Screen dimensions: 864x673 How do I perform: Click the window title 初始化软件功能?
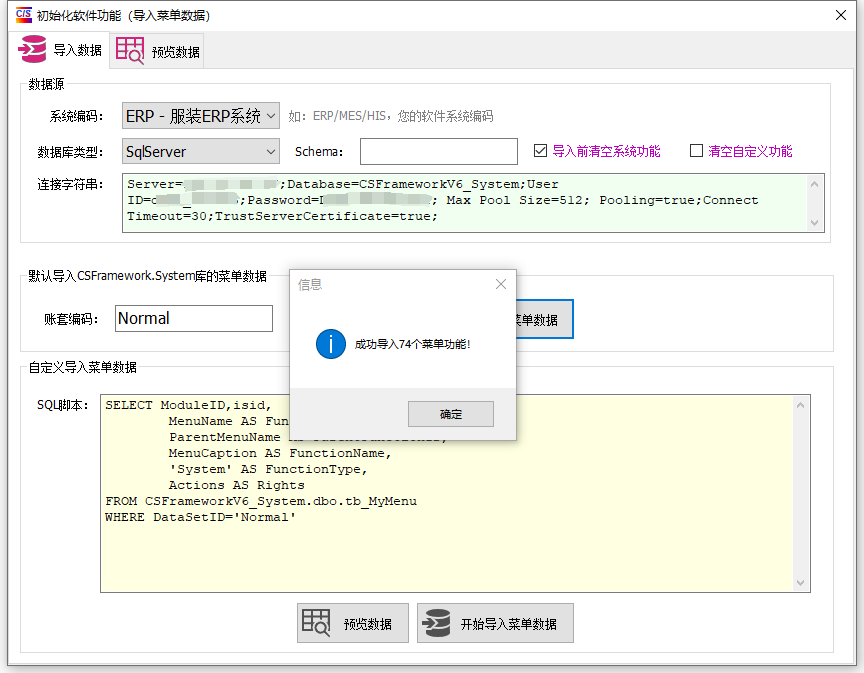tap(123, 15)
